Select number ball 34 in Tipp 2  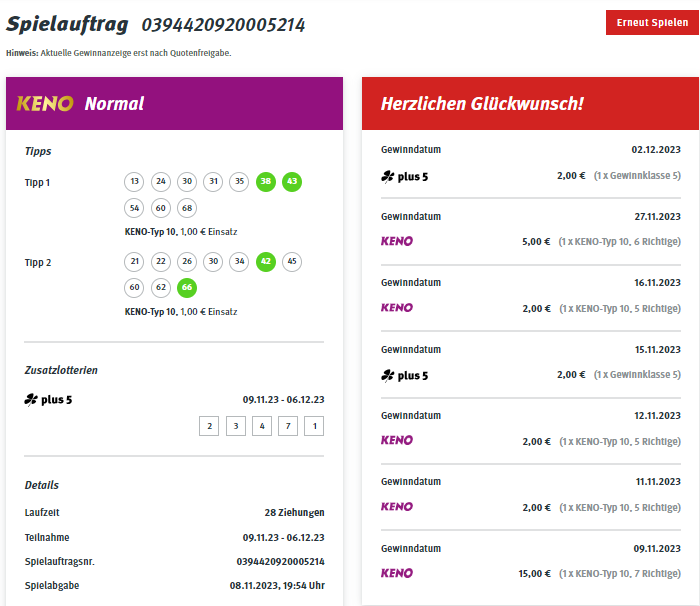tap(239, 261)
